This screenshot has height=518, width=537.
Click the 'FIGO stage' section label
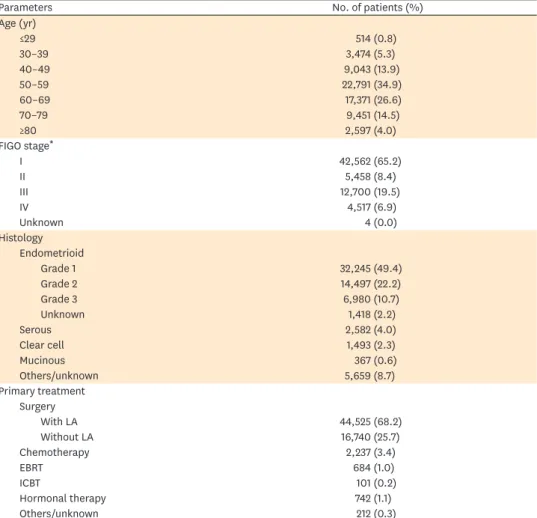[26, 146]
